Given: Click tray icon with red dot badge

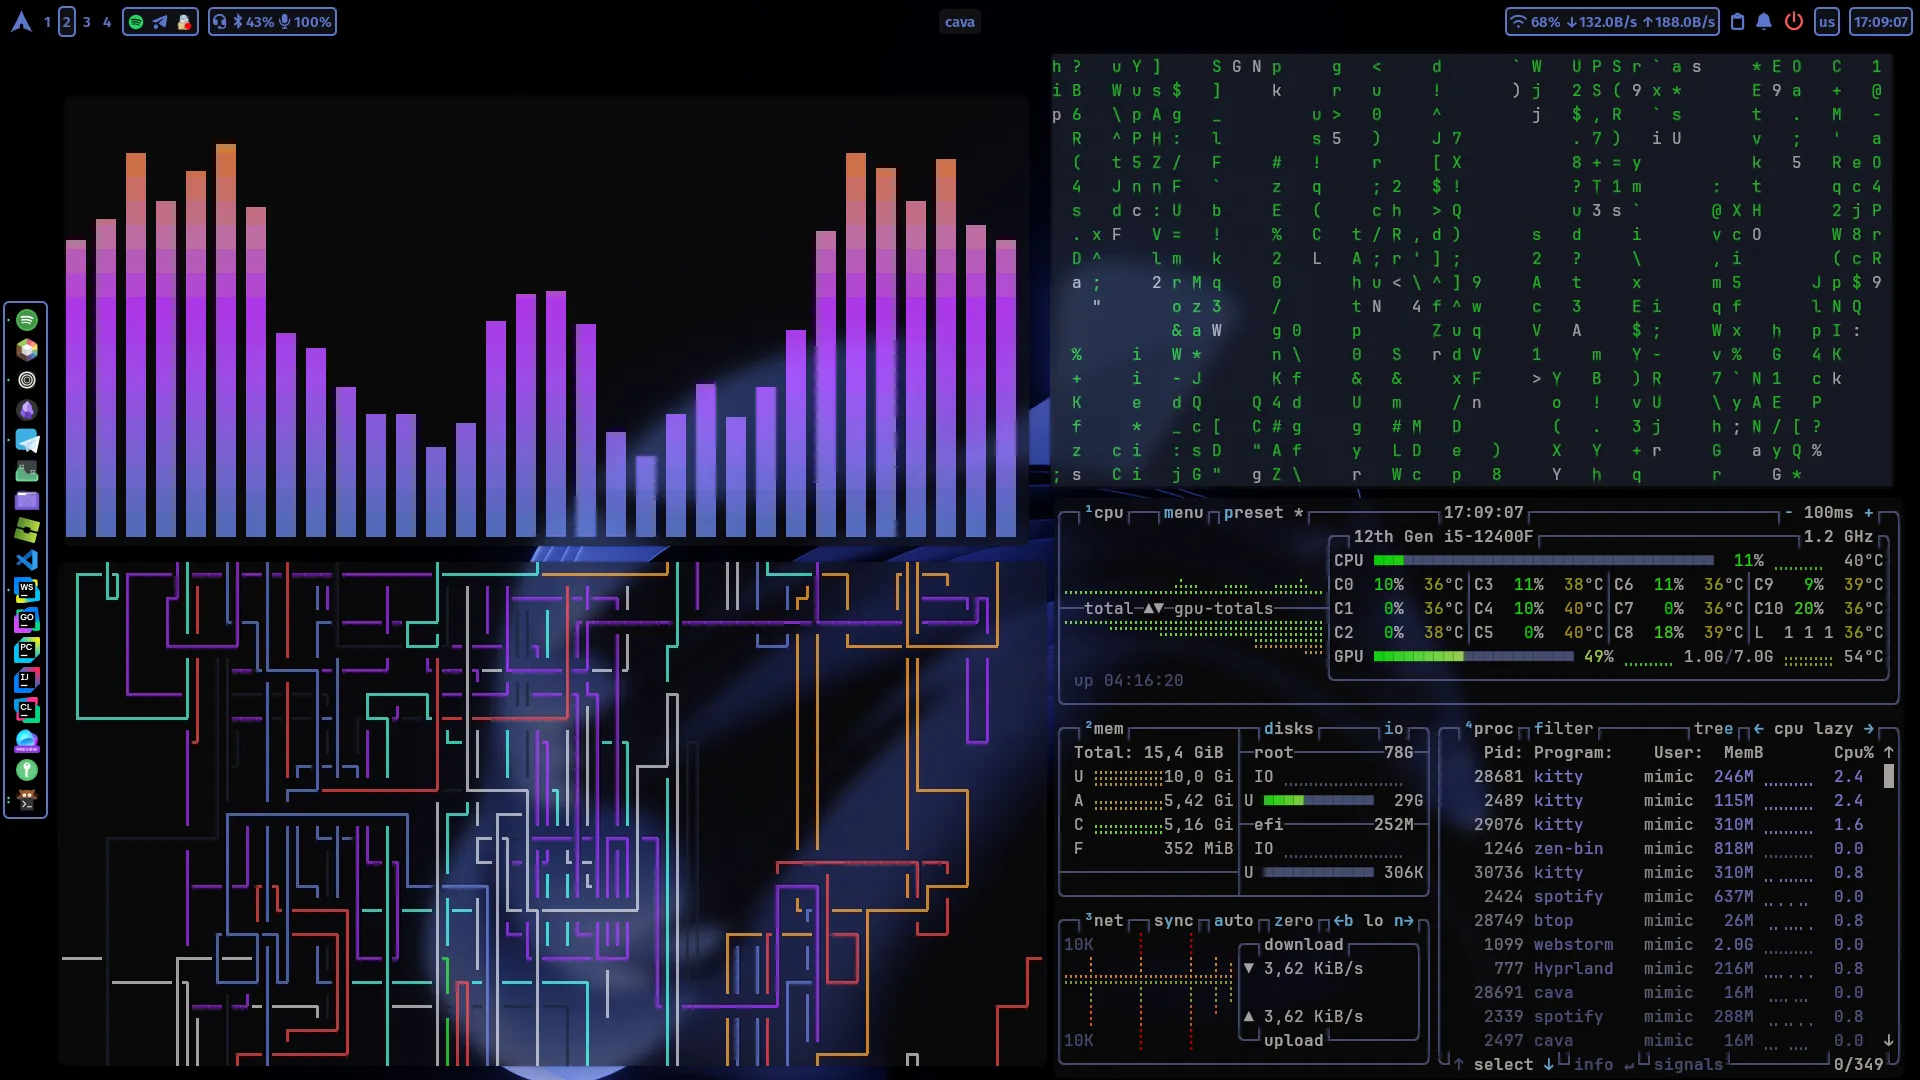Looking at the screenshot, I should tap(184, 22).
